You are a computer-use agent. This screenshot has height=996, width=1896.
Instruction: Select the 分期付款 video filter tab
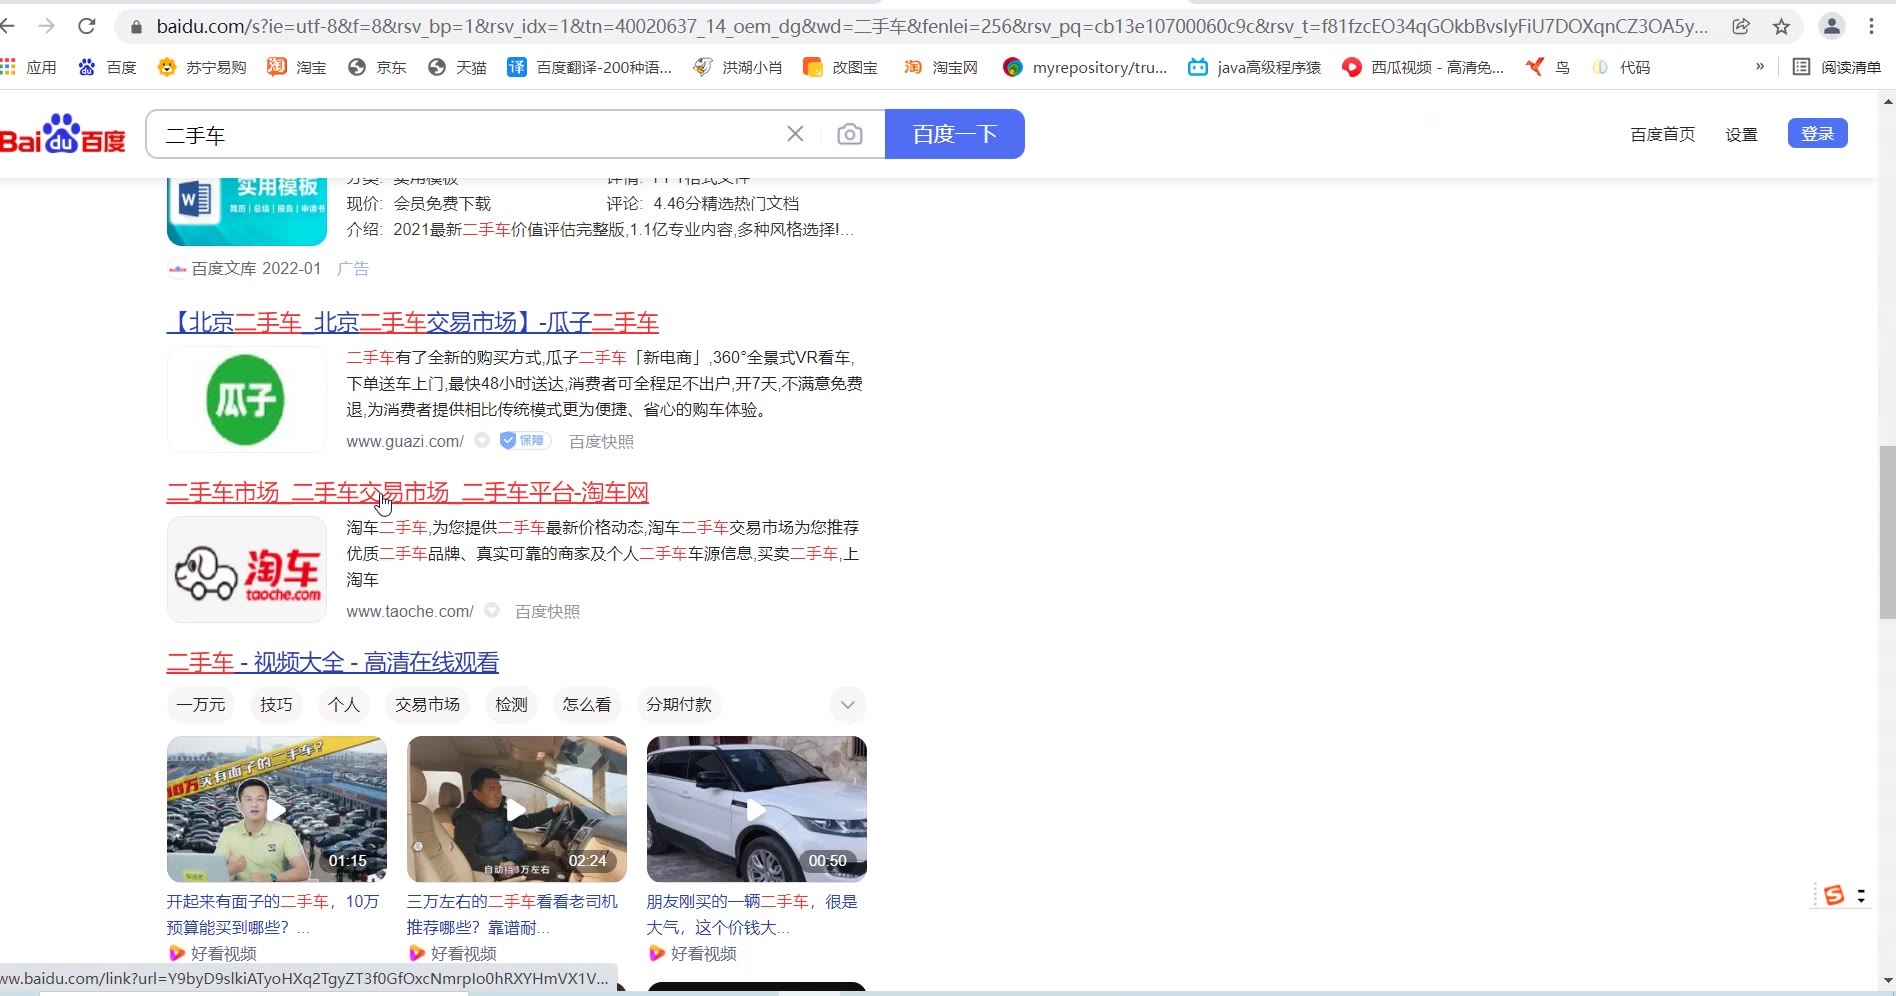(x=679, y=705)
